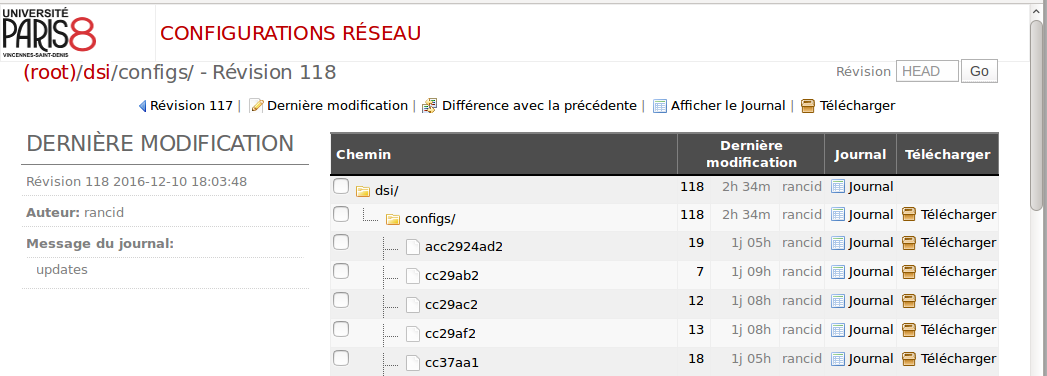Click the Journal link in cc29ab2 row
The width and height of the screenshot is (1047, 376).
pyautogui.click(x=871, y=272)
